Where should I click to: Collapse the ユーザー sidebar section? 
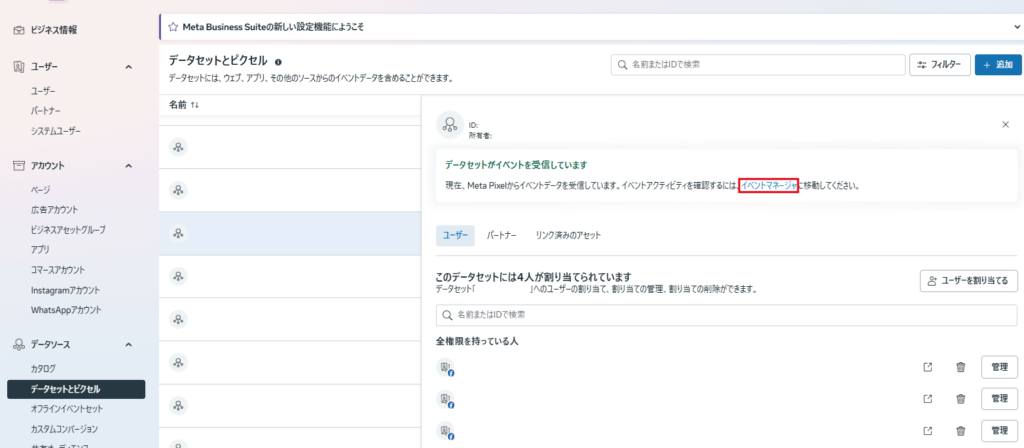[128, 67]
